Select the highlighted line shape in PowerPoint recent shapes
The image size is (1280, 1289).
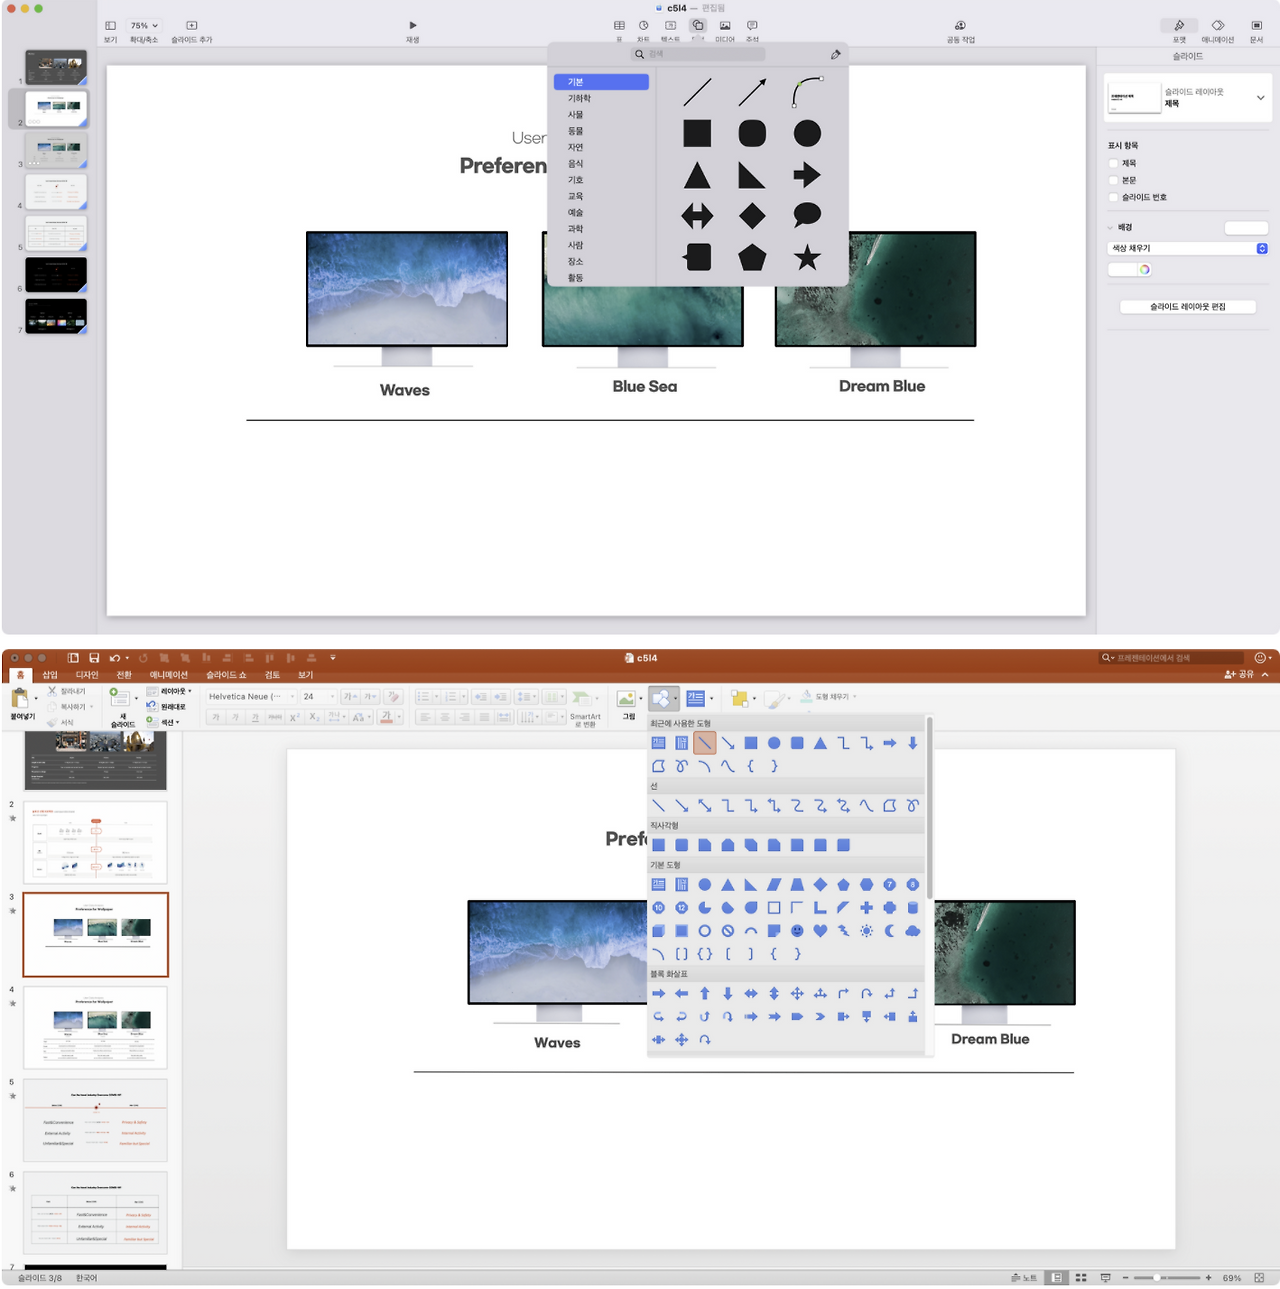[705, 743]
